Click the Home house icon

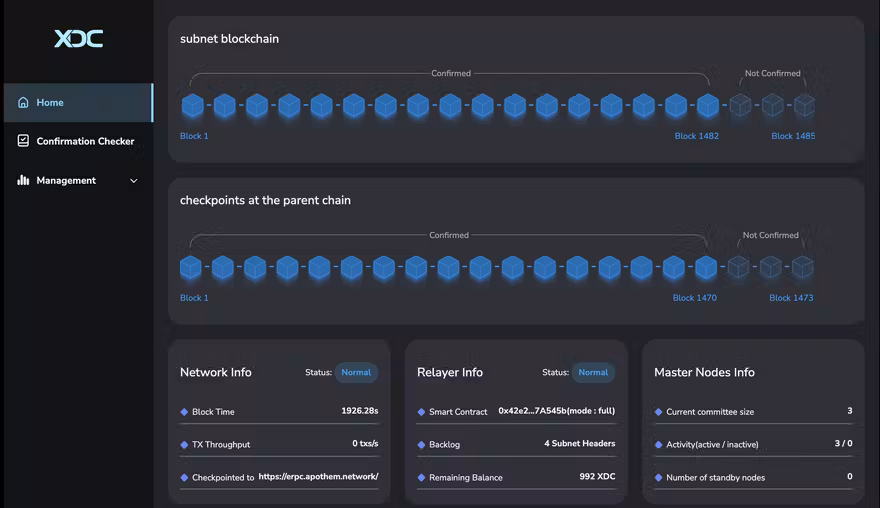pos(23,102)
